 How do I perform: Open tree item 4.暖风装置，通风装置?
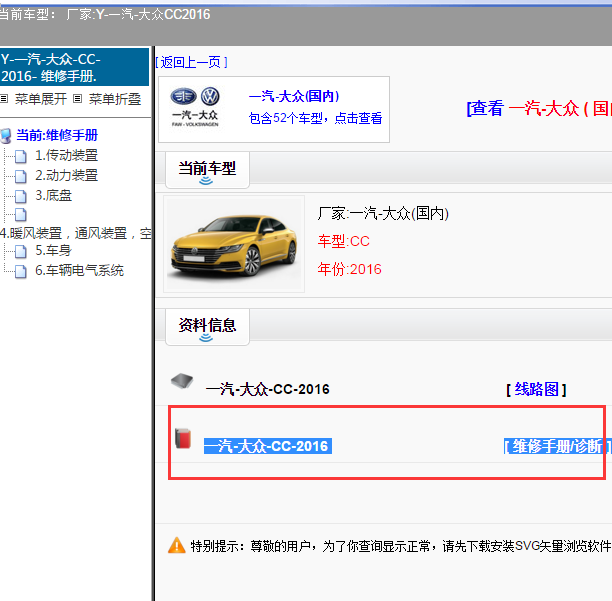[x=76, y=233]
